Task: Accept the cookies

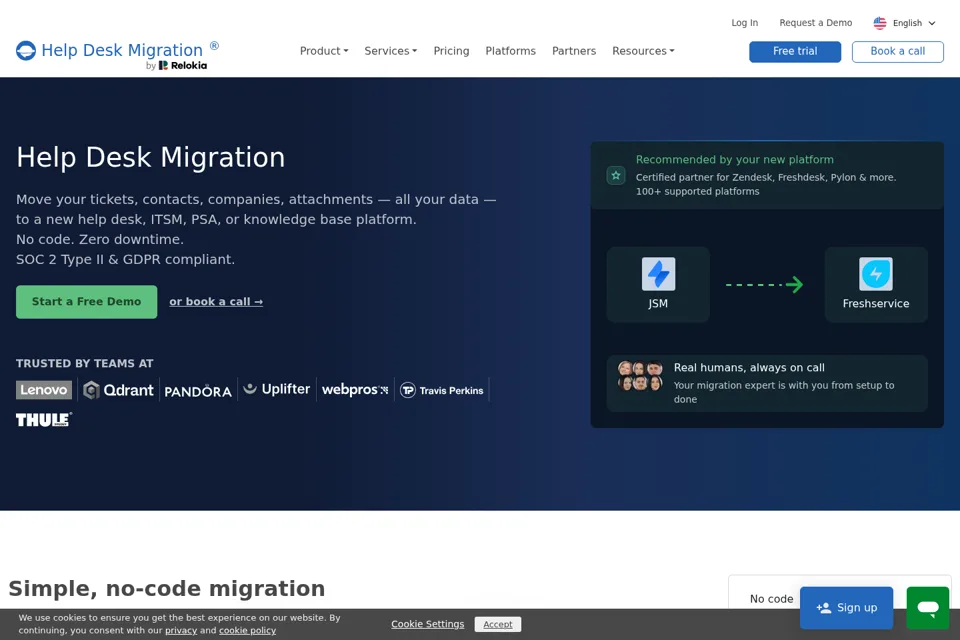Action: pos(498,624)
